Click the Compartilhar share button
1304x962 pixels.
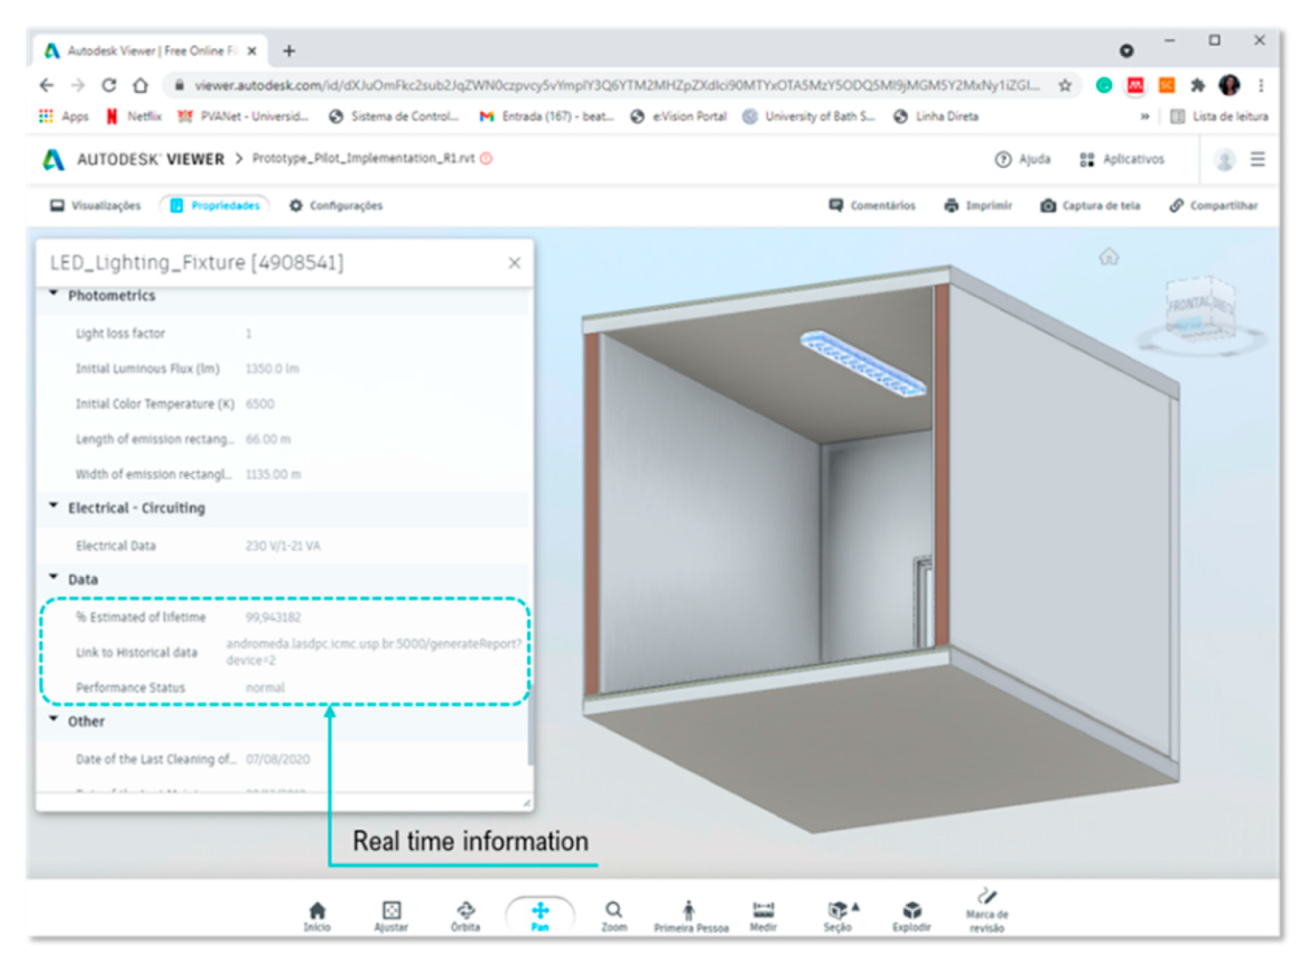[1213, 205]
